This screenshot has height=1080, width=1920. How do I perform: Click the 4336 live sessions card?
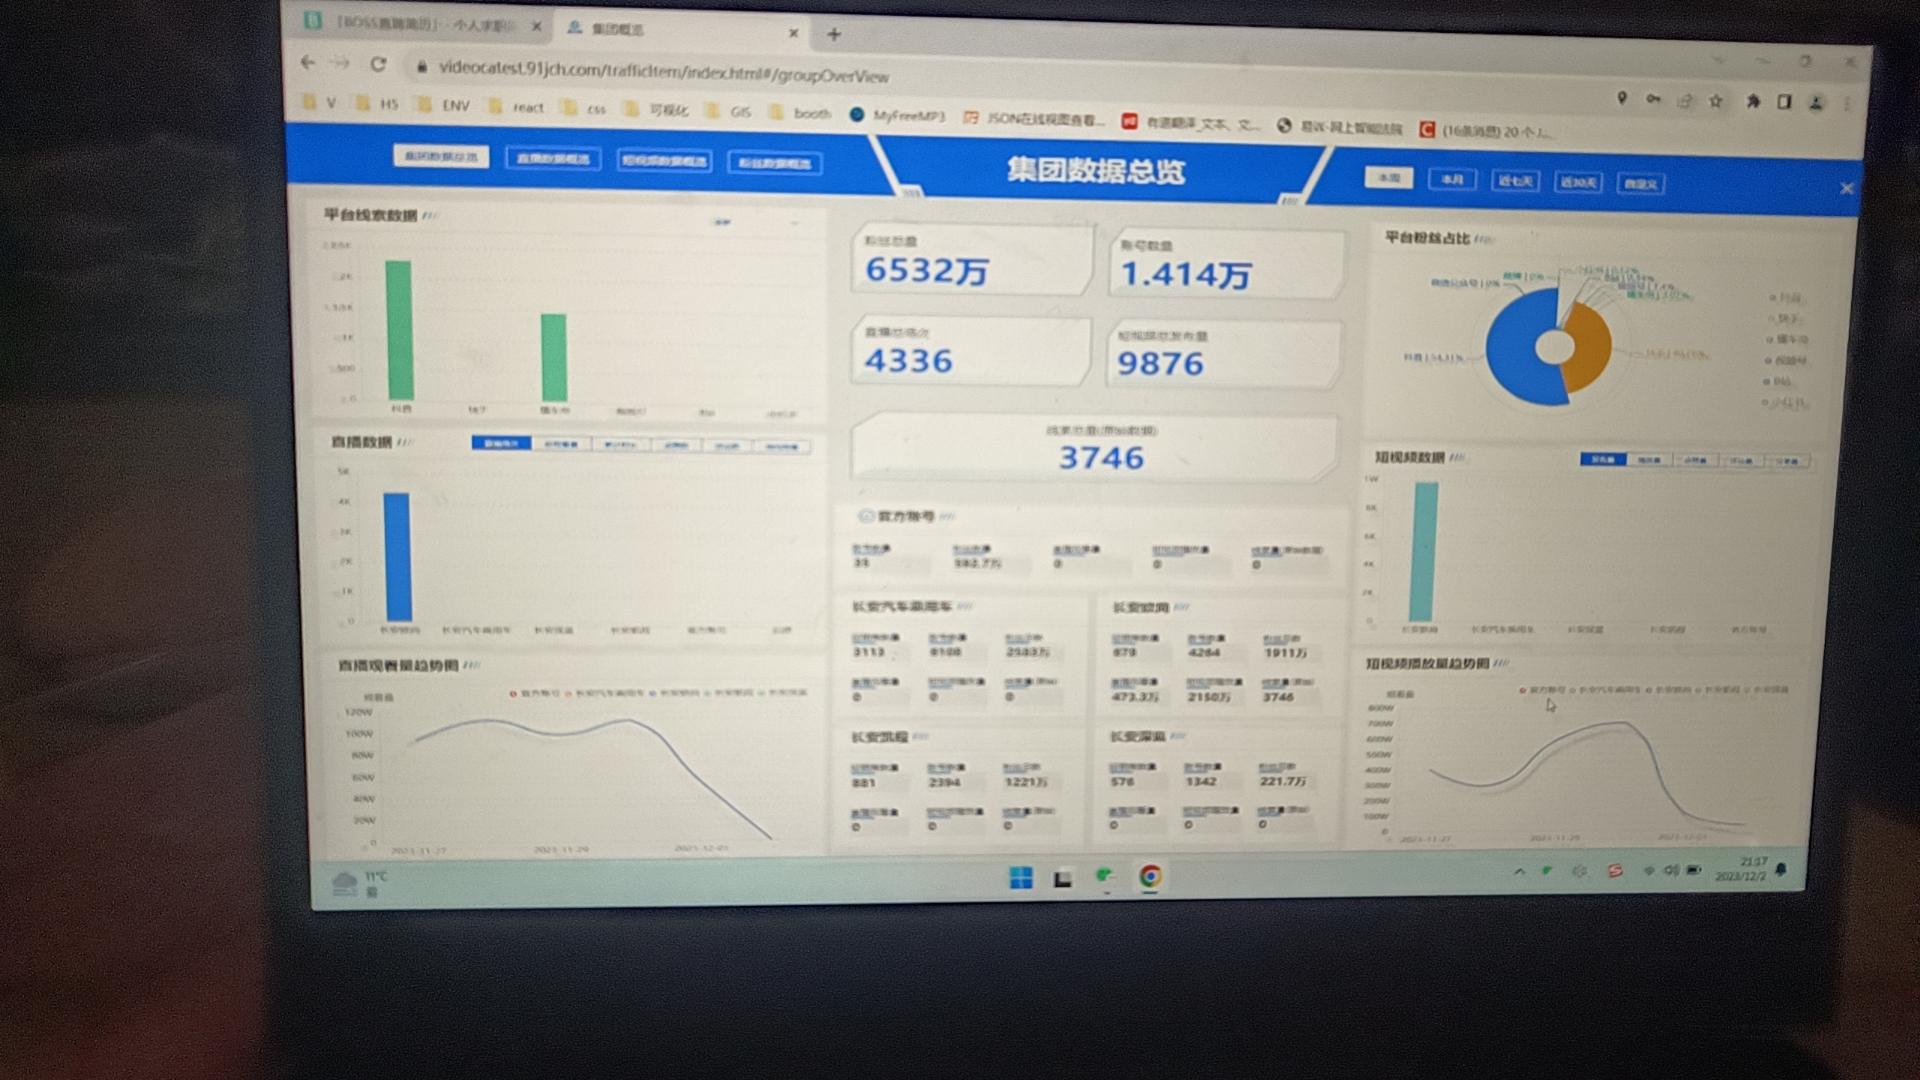click(970, 350)
